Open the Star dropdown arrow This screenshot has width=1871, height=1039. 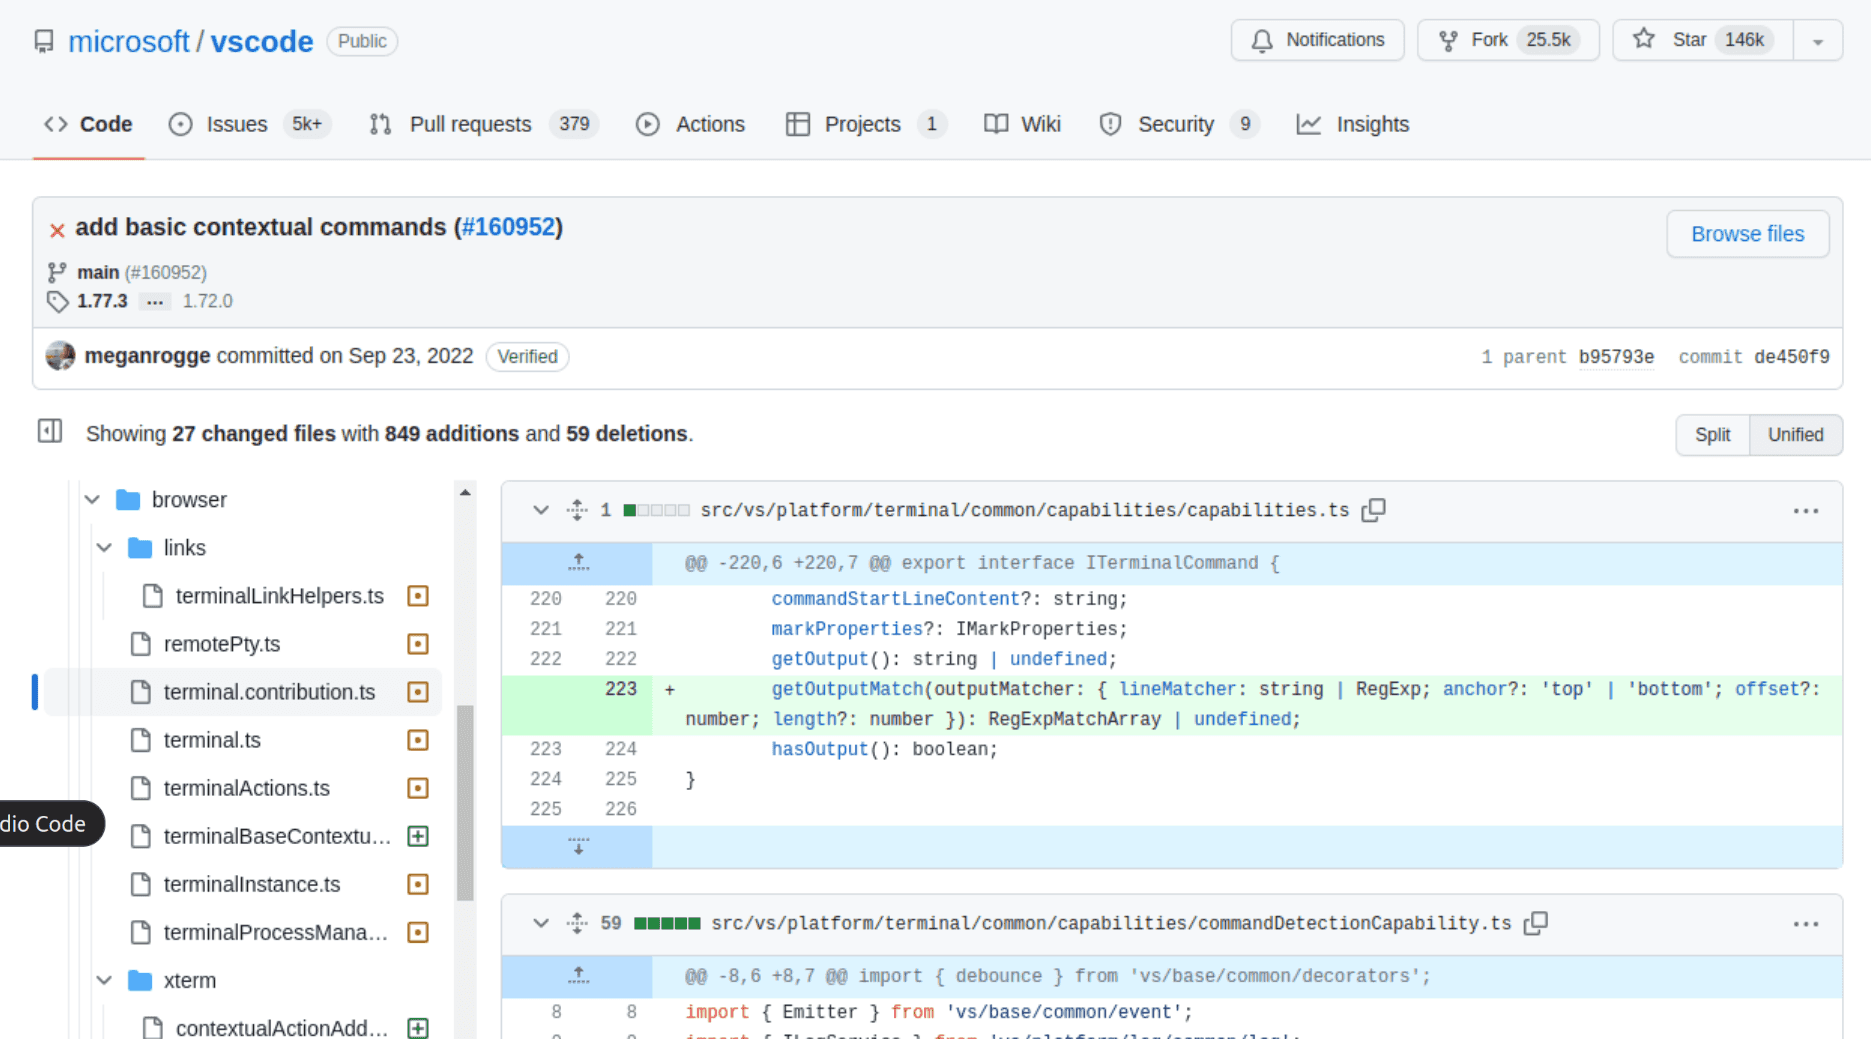[x=1817, y=41]
